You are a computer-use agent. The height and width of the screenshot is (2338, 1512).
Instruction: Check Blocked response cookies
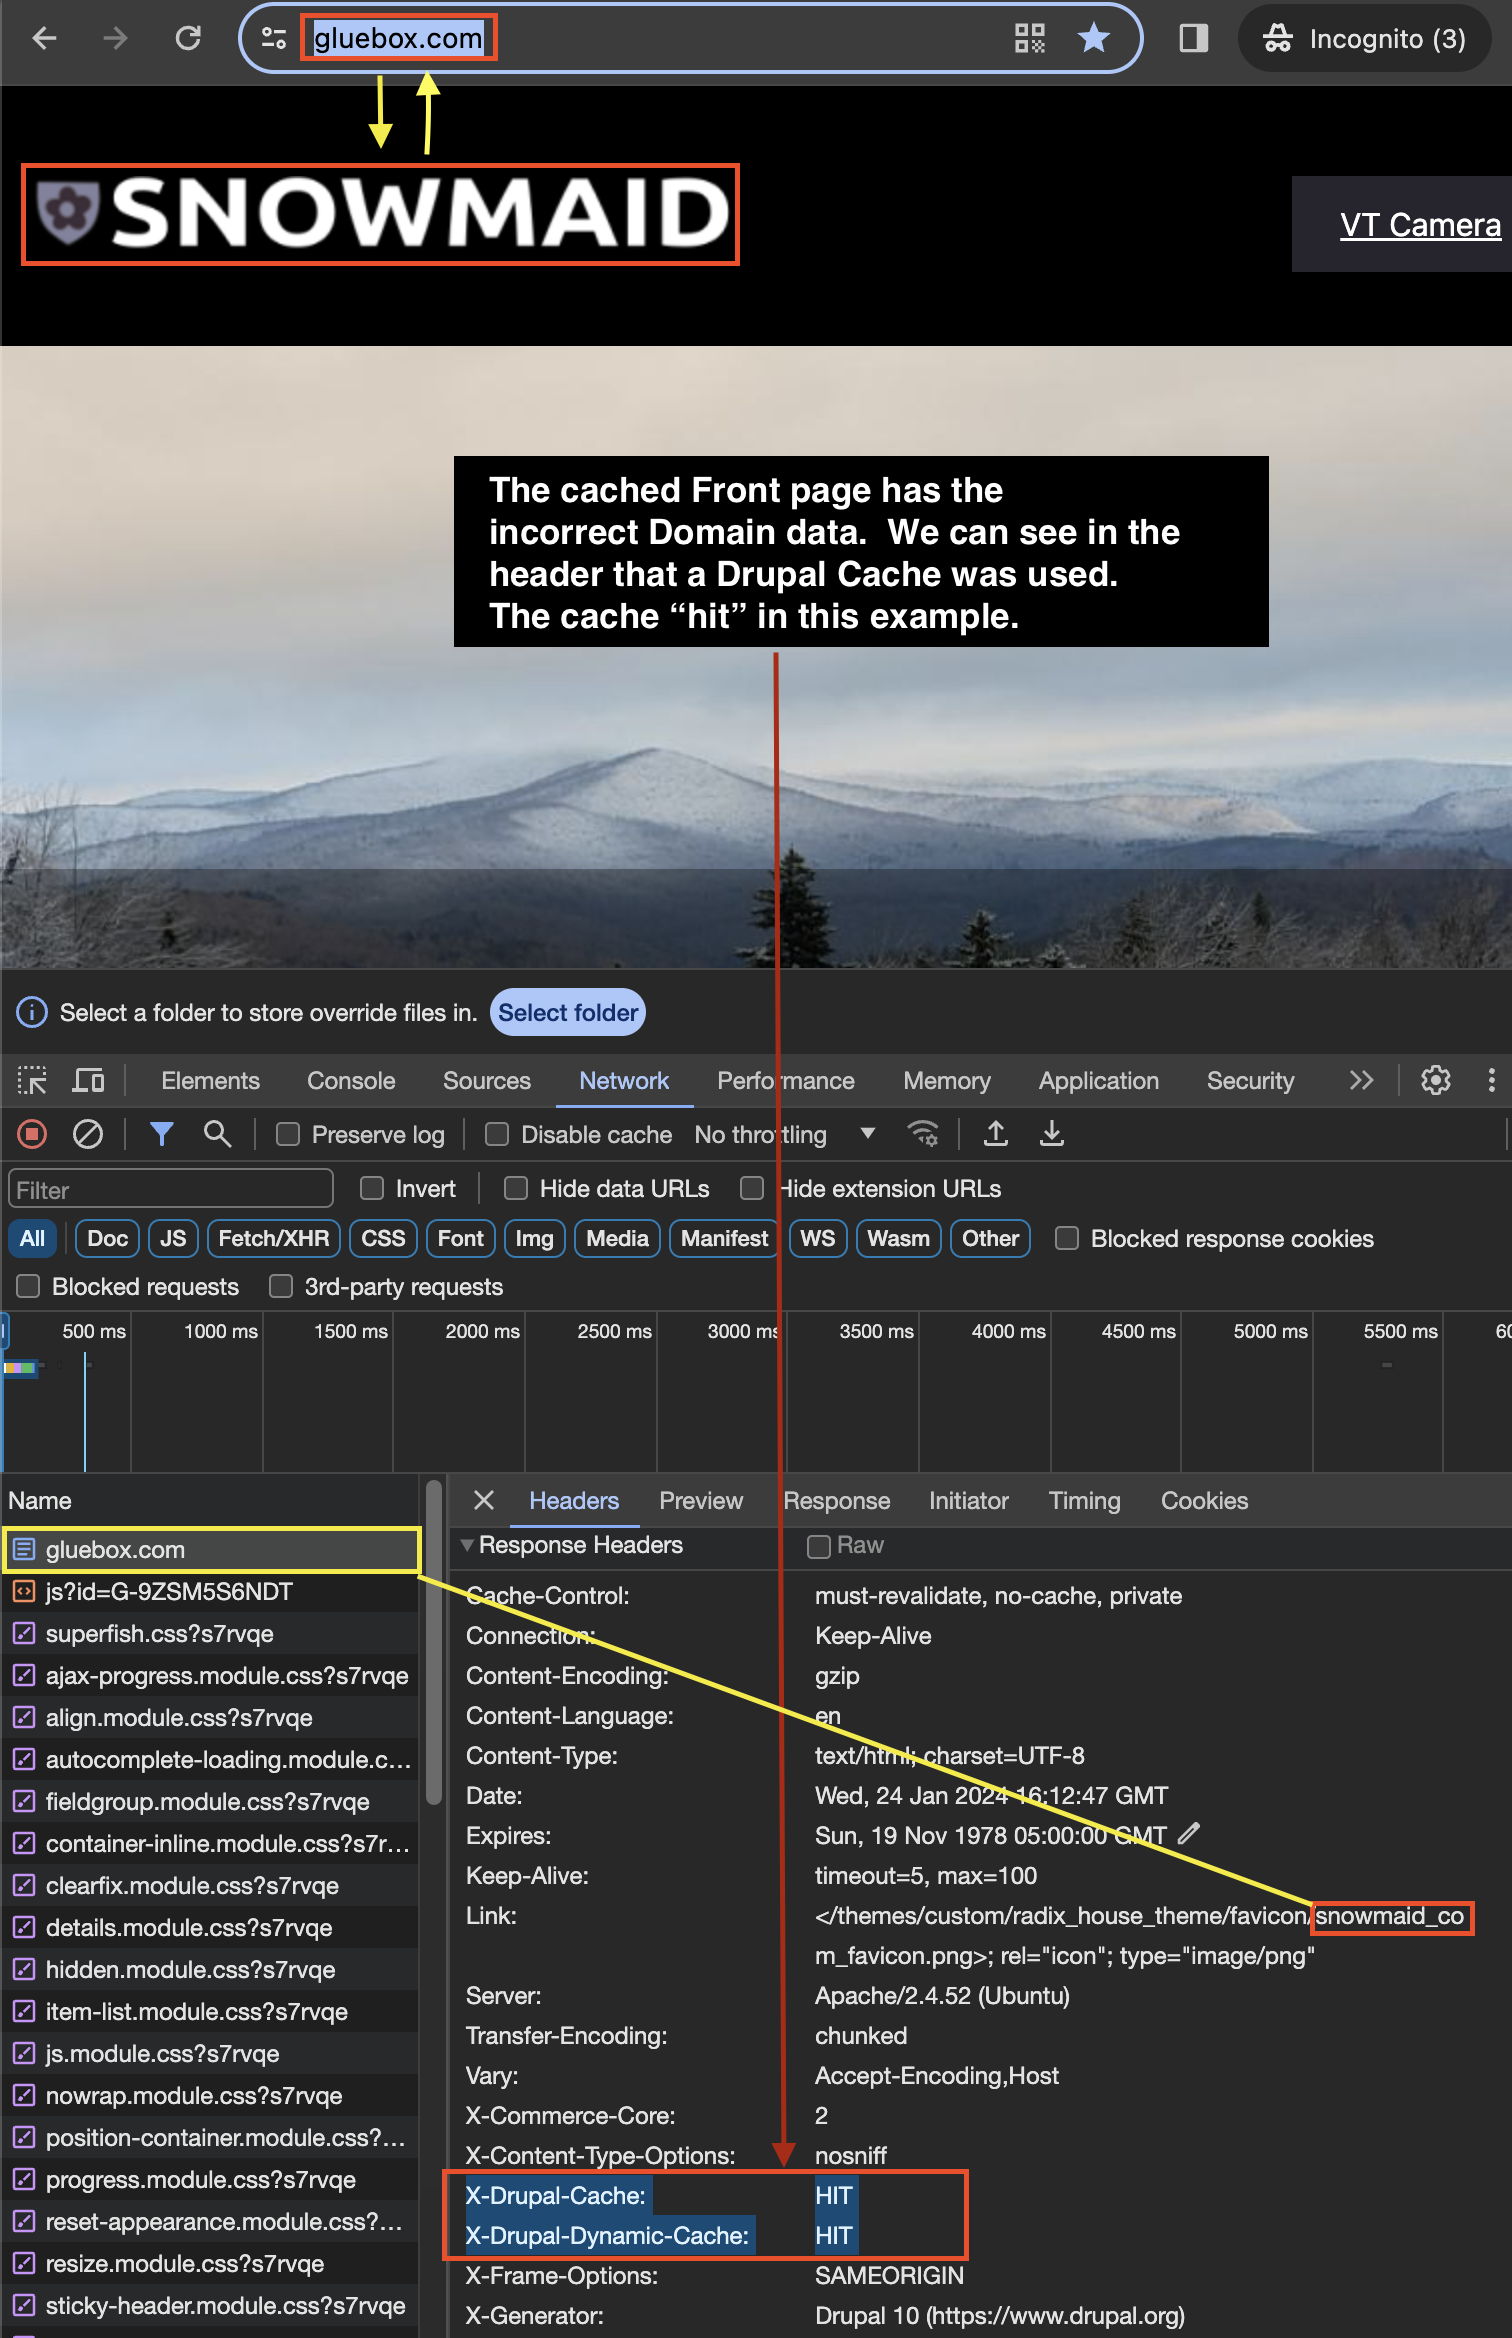point(1067,1238)
